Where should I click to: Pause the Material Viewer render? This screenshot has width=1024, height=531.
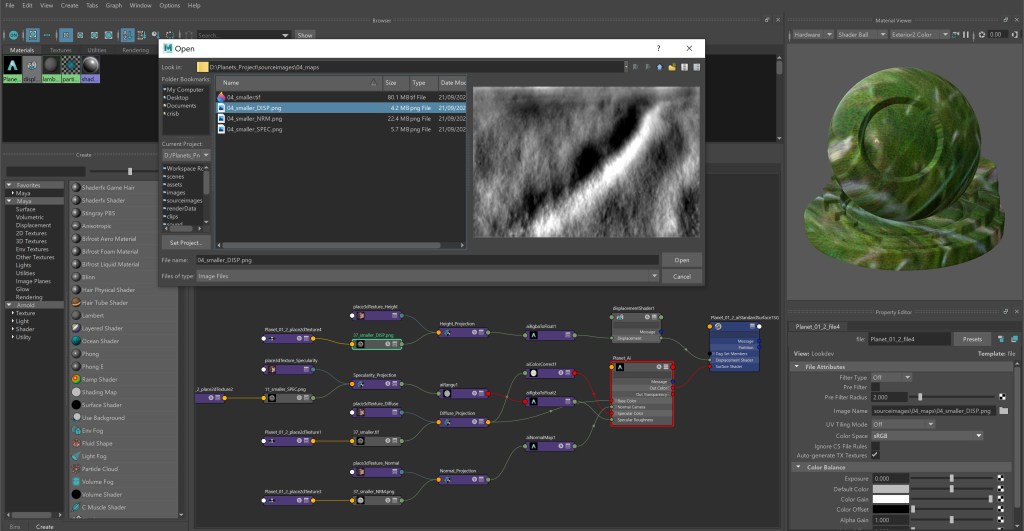coord(968,34)
